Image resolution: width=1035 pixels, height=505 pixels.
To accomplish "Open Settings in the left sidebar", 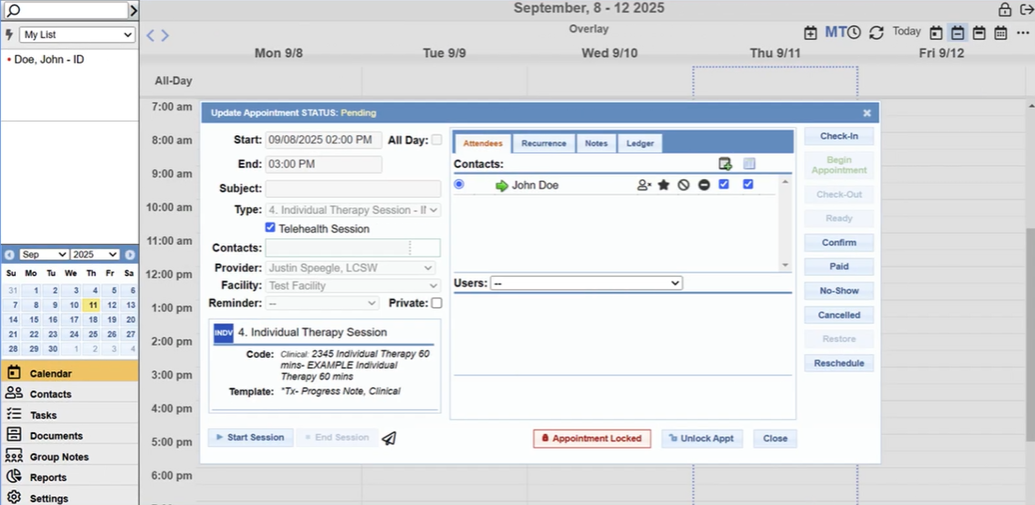I will tap(69, 498).
